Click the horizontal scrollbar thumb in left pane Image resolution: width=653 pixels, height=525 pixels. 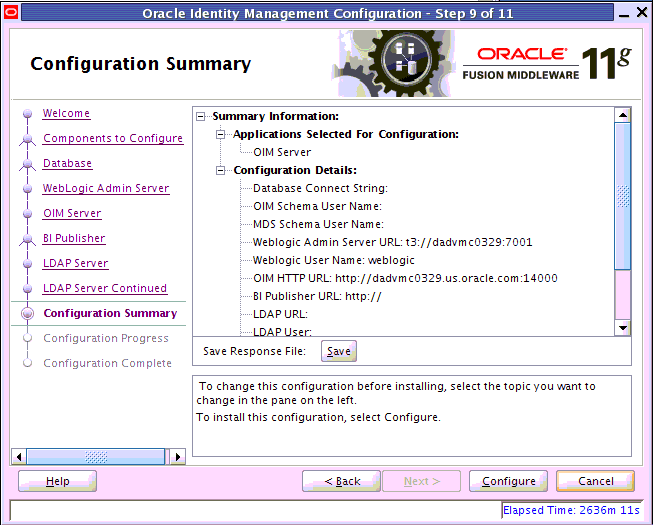[x=97, y=456]
